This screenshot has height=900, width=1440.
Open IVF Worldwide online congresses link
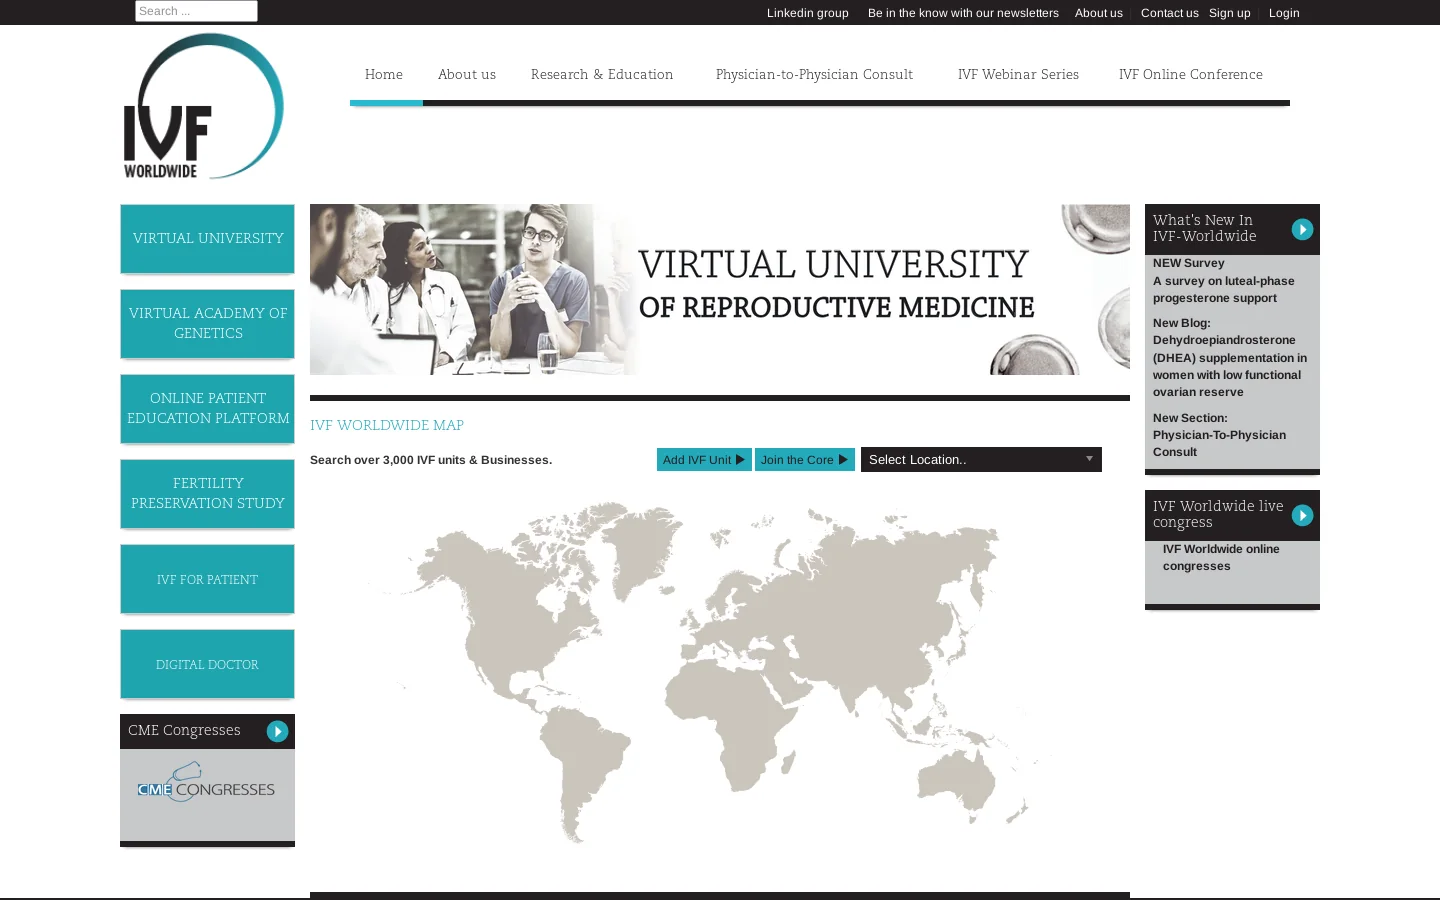click(x=1221, y=558)
